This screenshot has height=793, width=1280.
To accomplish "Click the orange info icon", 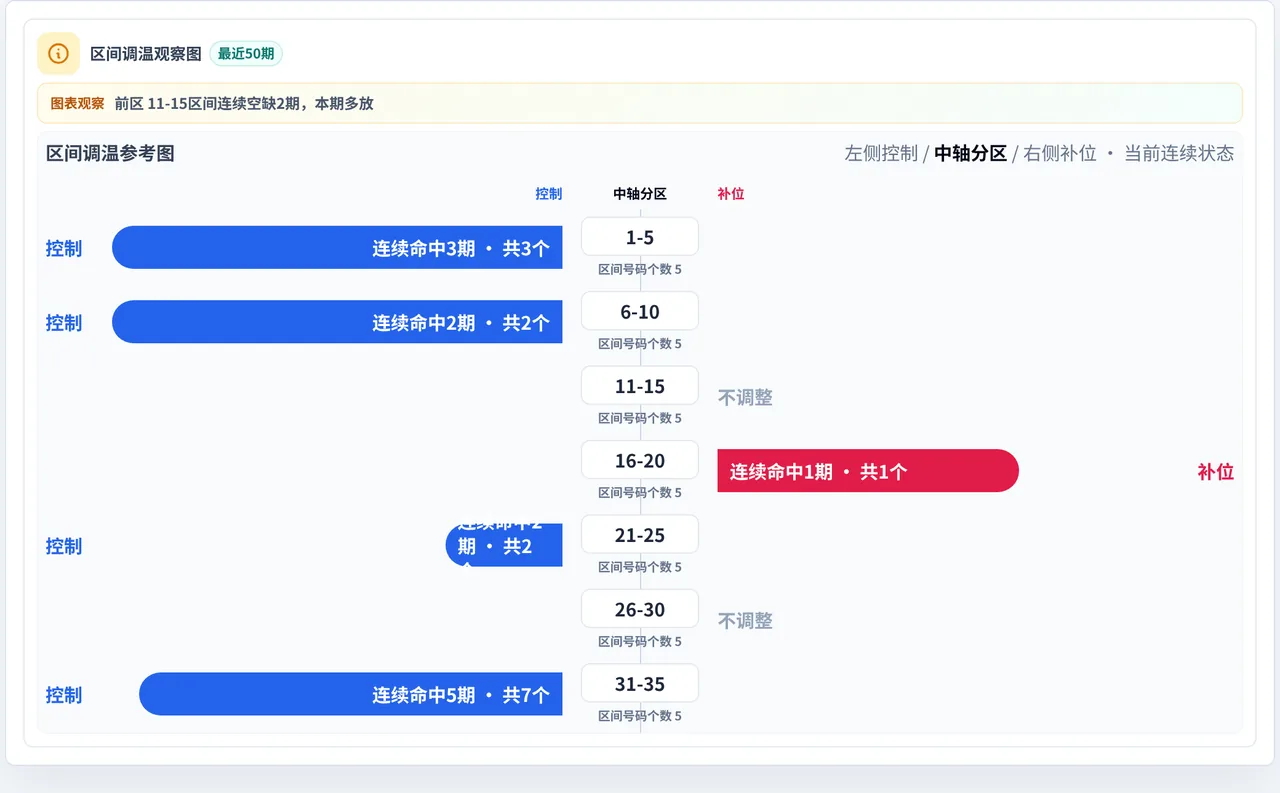I will (58, 53).
